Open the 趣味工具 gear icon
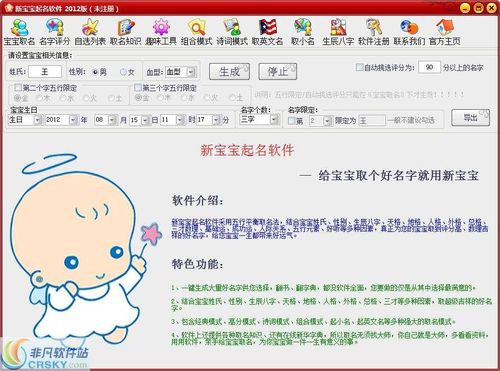The image size is (500, 371). click(161, 32)
